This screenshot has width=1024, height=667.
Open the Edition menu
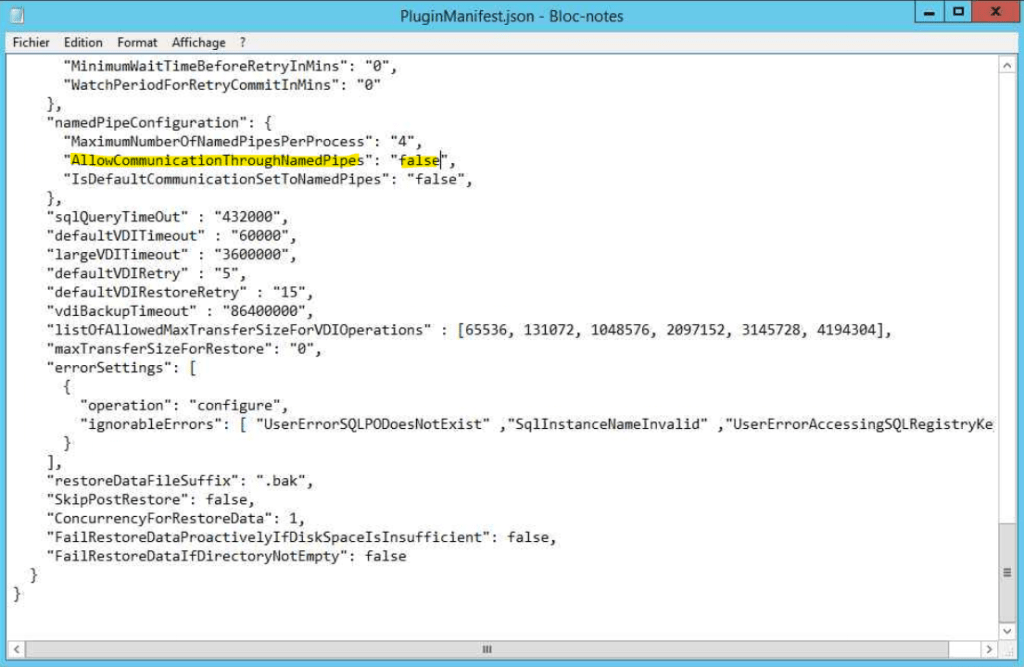pos(83,43)
